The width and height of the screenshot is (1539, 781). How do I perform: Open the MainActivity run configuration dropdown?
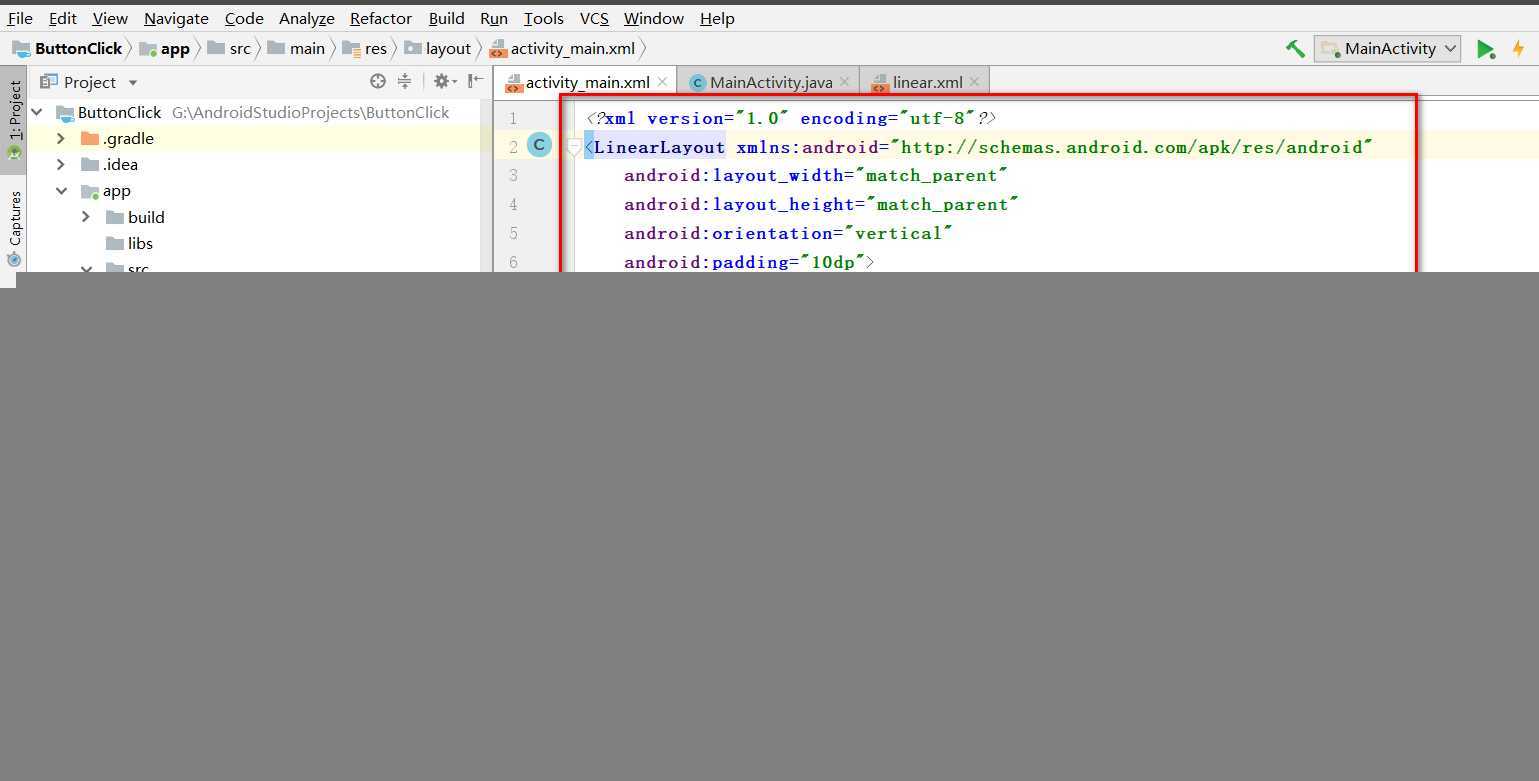coord(1388,48)
